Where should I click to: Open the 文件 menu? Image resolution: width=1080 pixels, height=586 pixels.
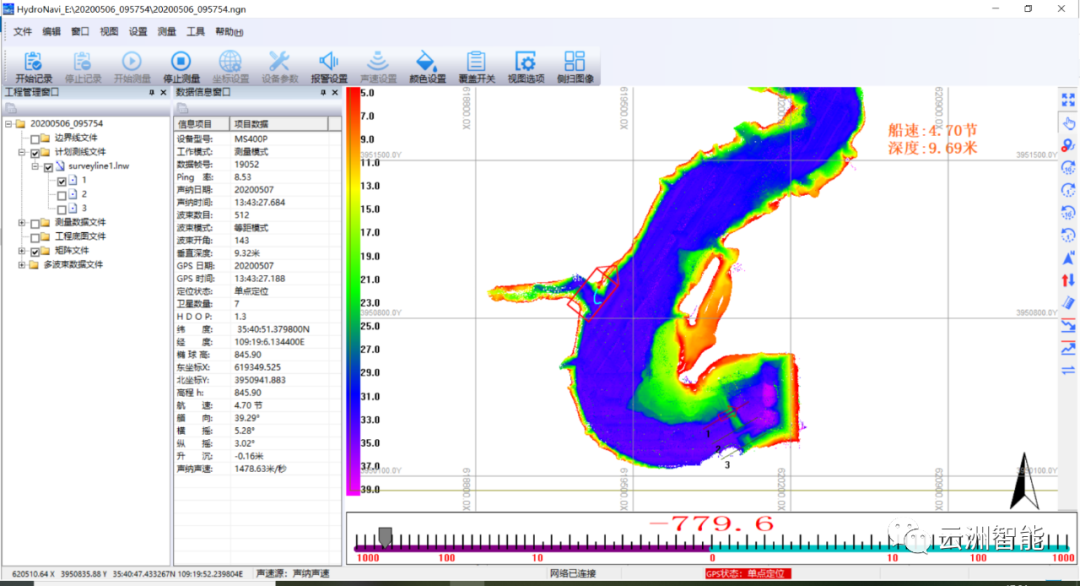[x=23, y=32]
